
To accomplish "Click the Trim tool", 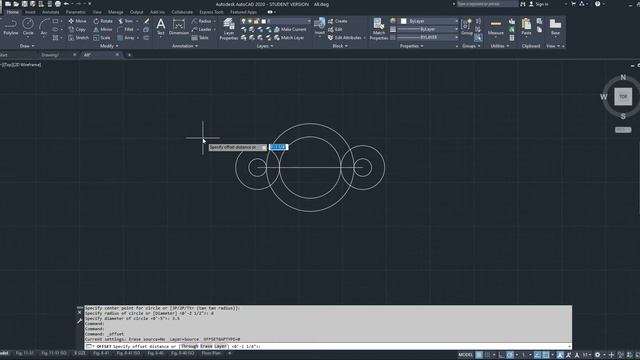I will click(x=126, y=21).
